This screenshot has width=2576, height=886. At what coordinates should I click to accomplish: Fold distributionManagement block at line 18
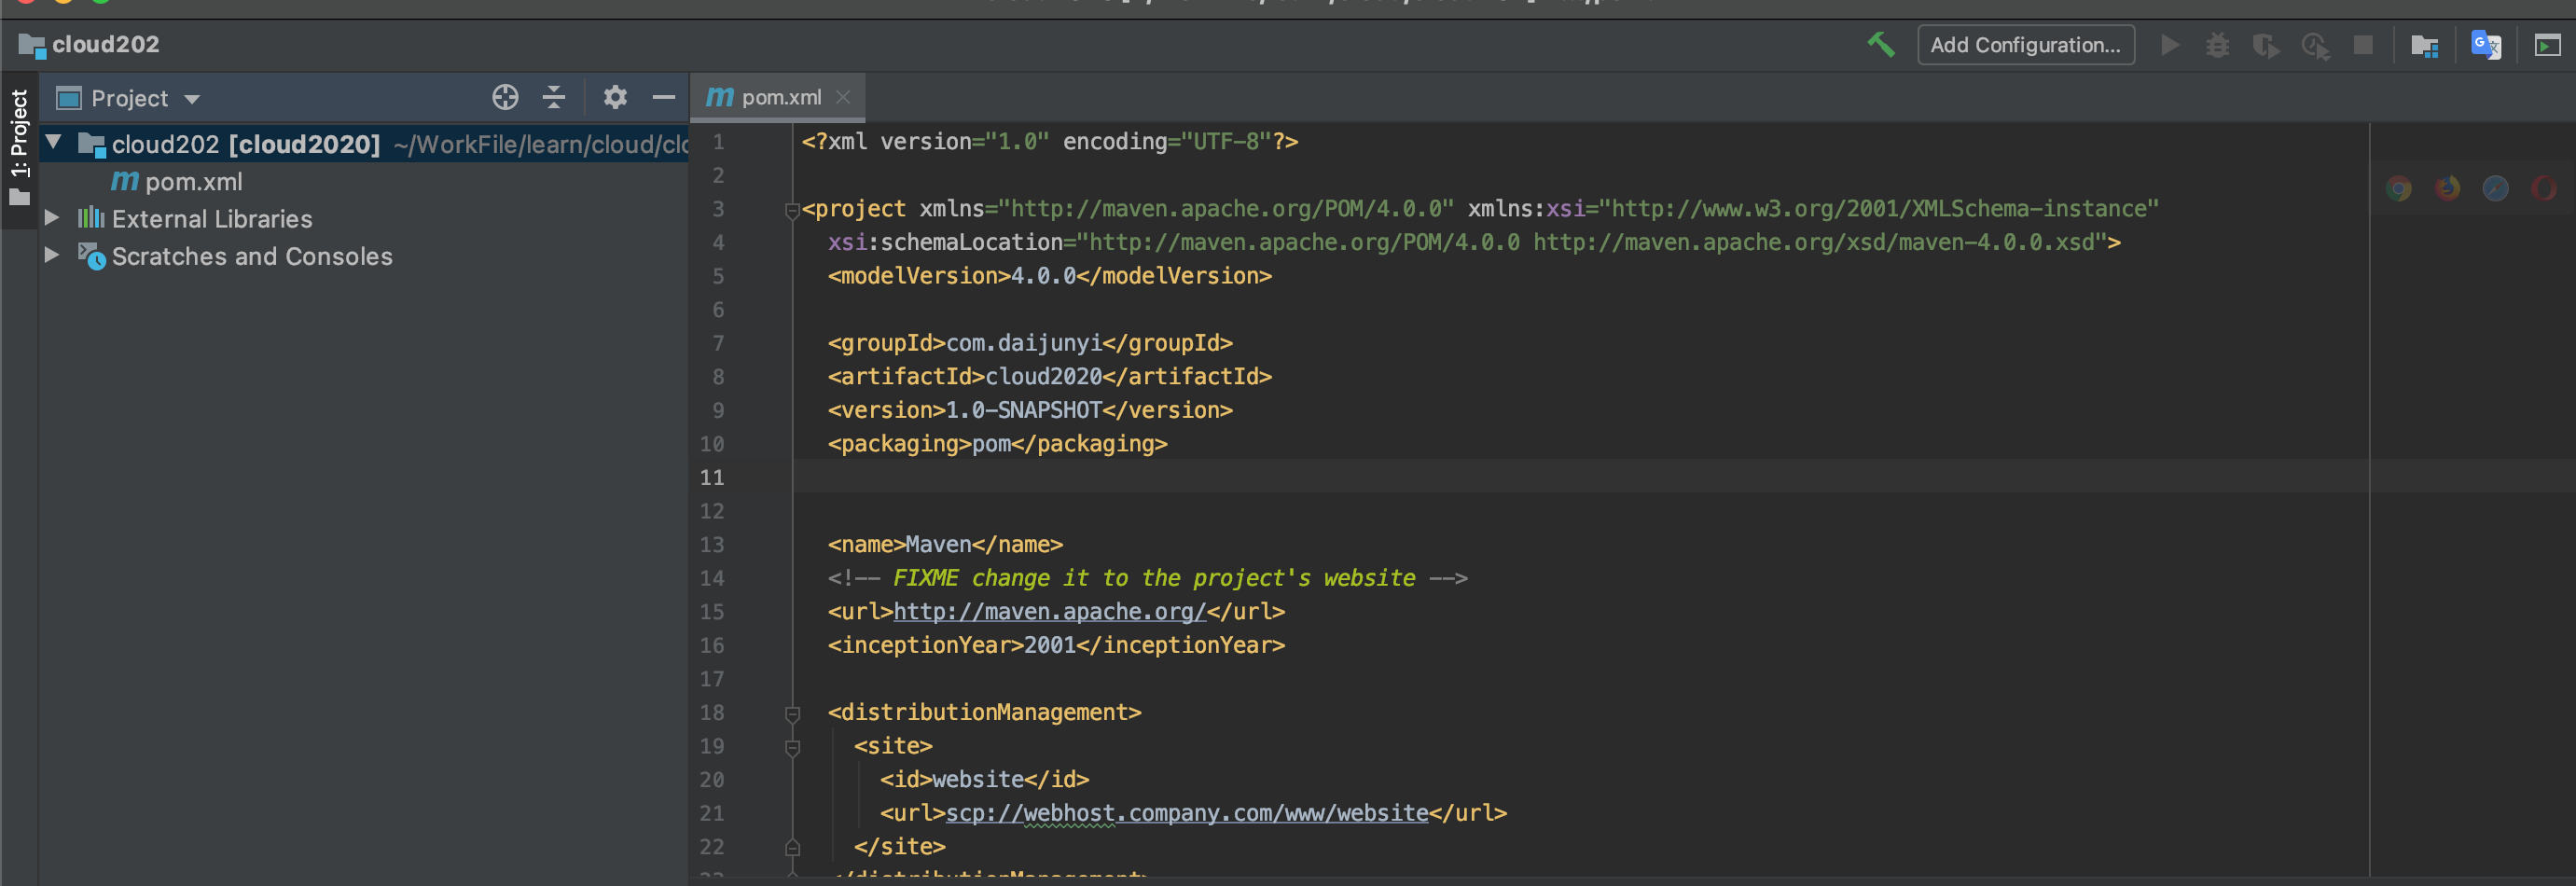click(792, 714)
